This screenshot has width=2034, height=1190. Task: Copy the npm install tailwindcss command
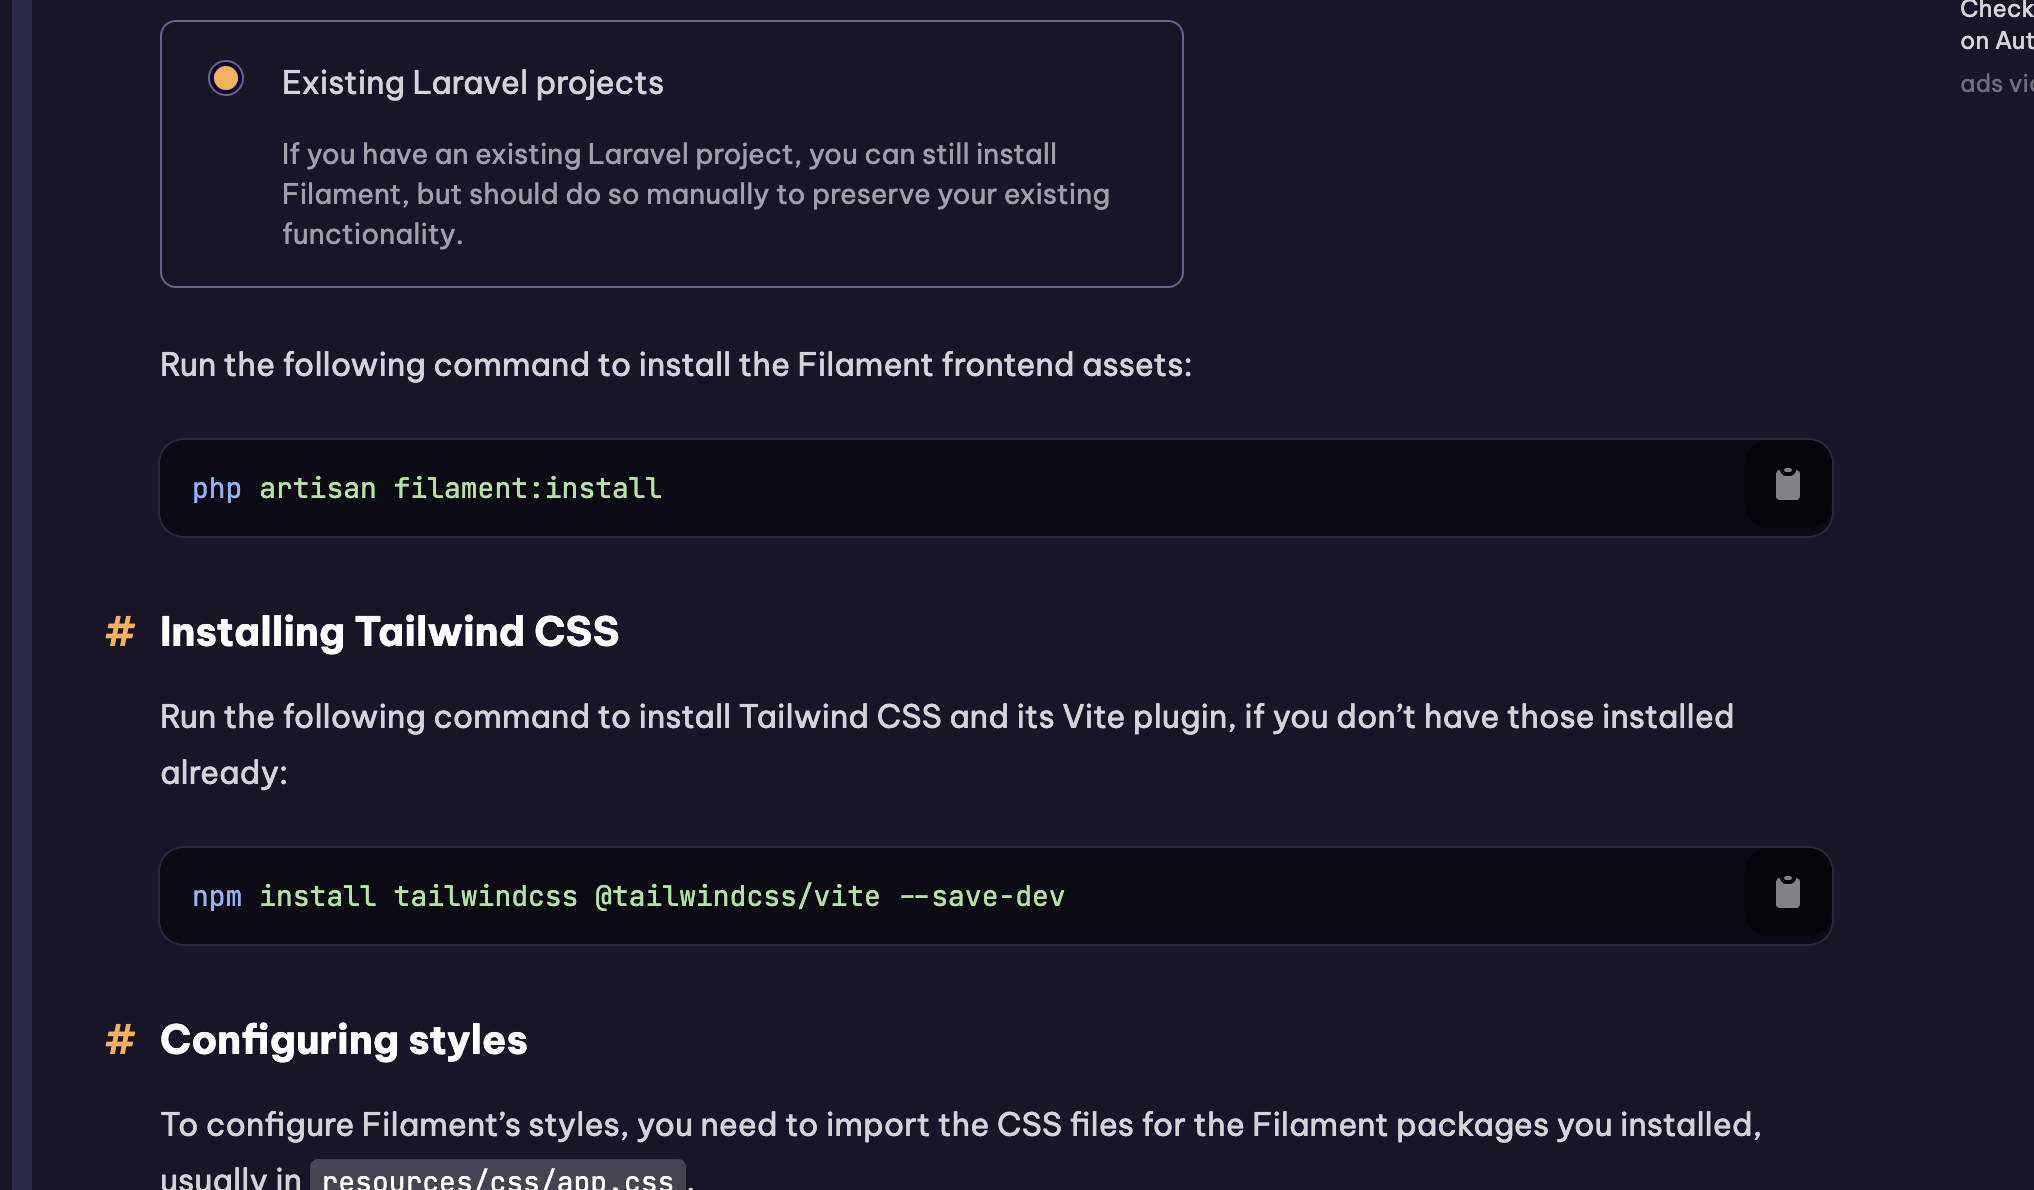pos(1787,893)
